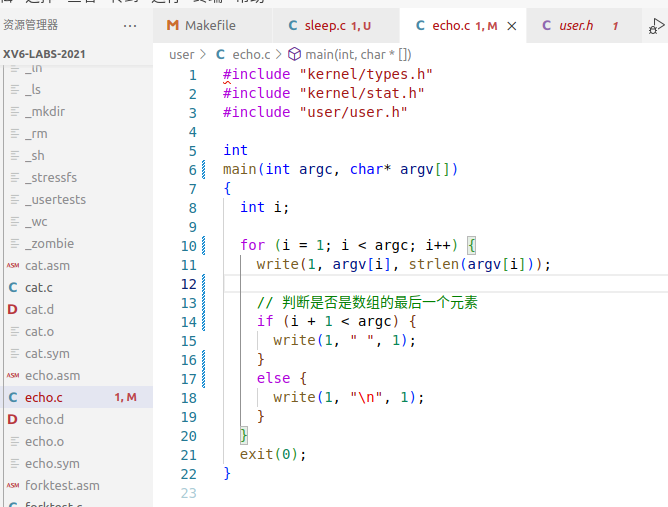Screen dimensions: 668x507
Task: Select cat.o in the explorer list
Action: coord(40,331)
